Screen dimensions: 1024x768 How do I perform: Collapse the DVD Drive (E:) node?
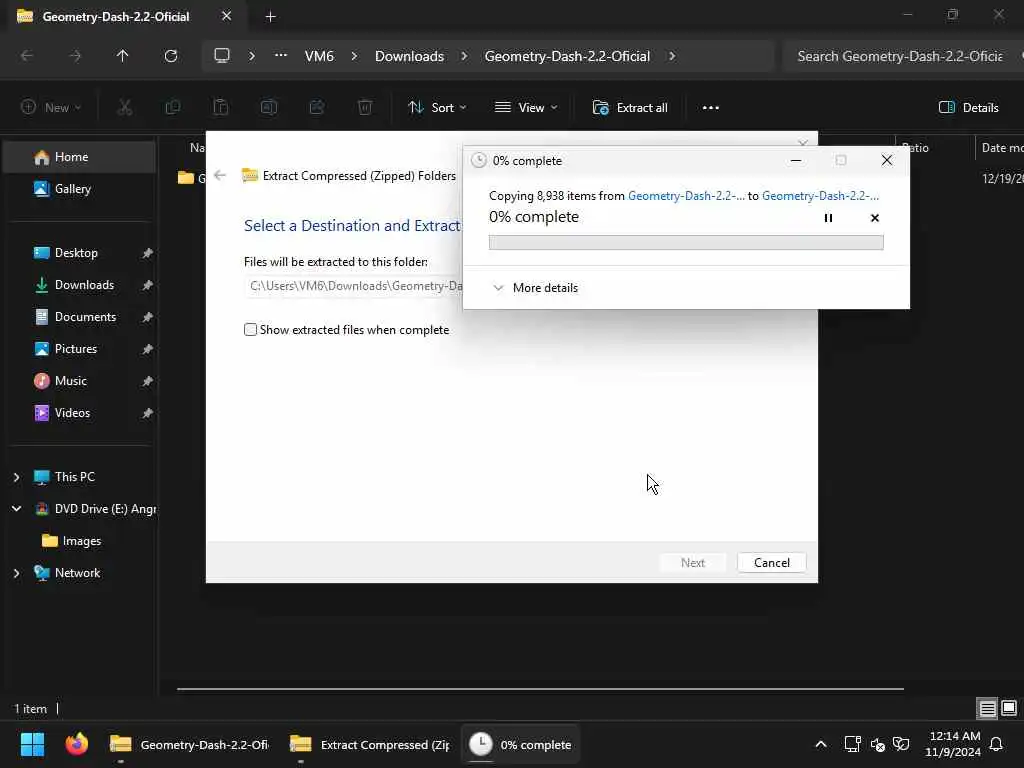point(16,509)
